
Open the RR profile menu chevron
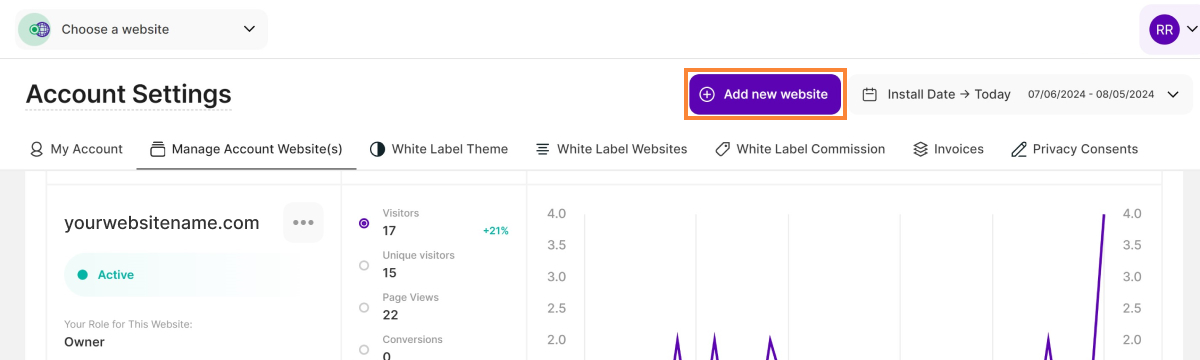pos(1191,30)
